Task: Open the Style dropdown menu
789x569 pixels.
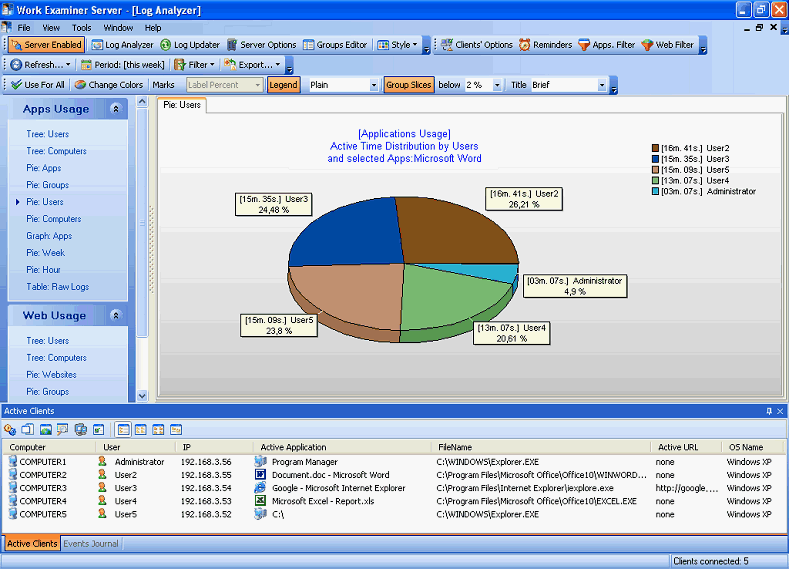Action: [x=398, y=45]
